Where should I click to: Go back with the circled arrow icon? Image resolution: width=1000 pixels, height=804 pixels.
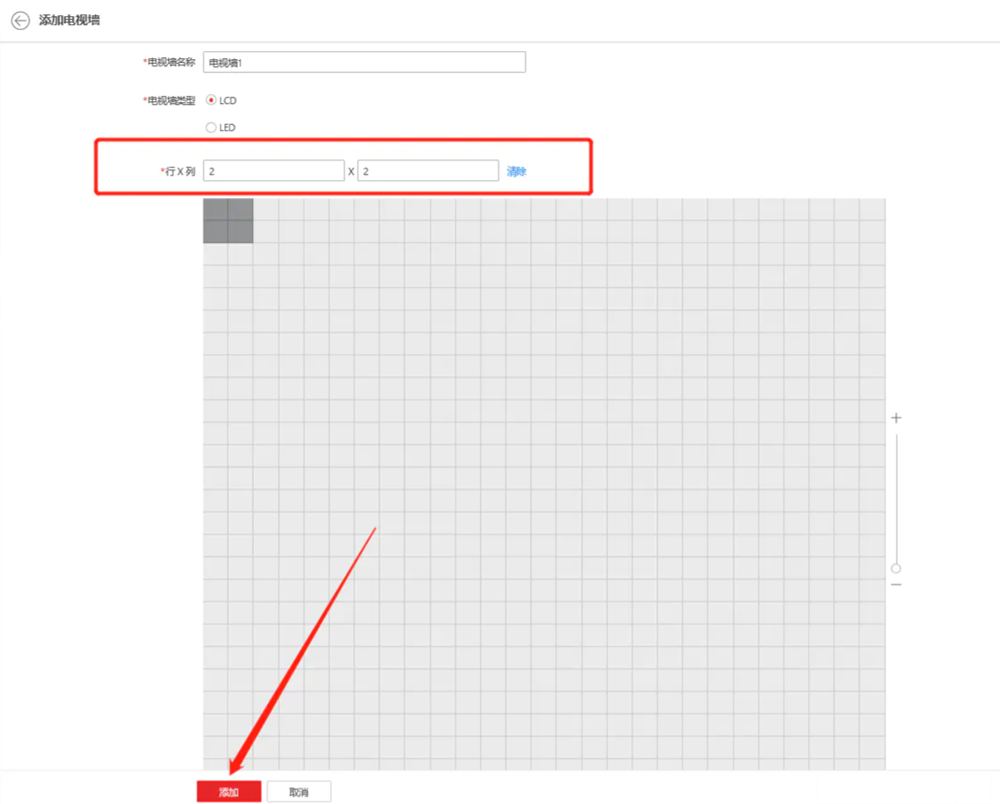(20, 20)
